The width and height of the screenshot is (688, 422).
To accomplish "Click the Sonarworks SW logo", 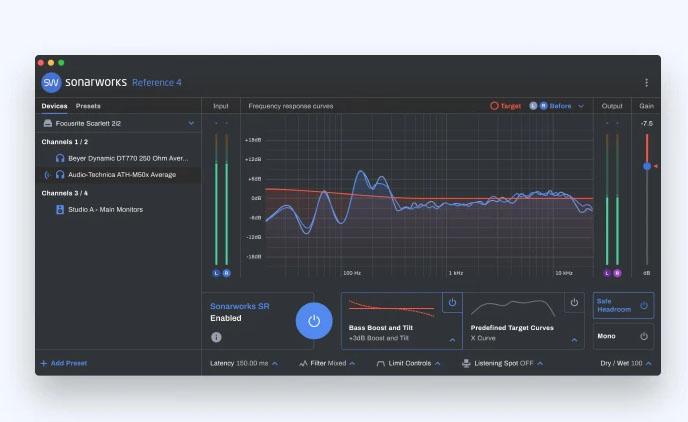I will pyautogui.click(x=52, y=83).
